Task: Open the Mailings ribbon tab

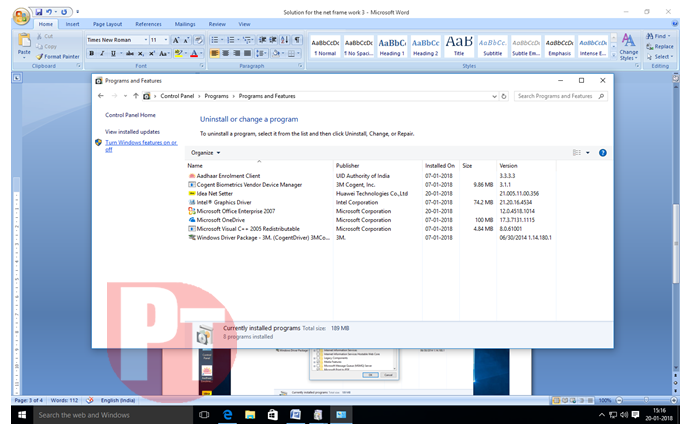Action: (185, 24)
